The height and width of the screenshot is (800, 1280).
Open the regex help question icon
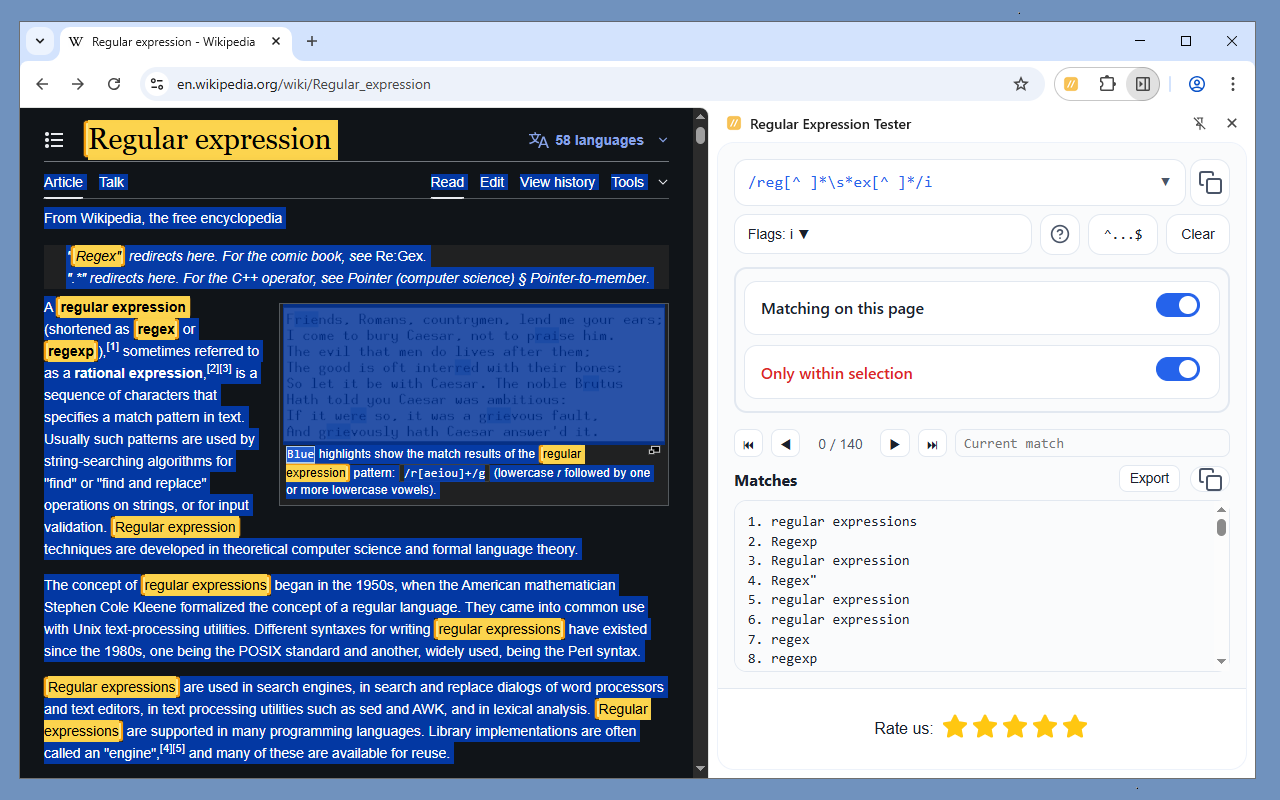pos(1060,234)
